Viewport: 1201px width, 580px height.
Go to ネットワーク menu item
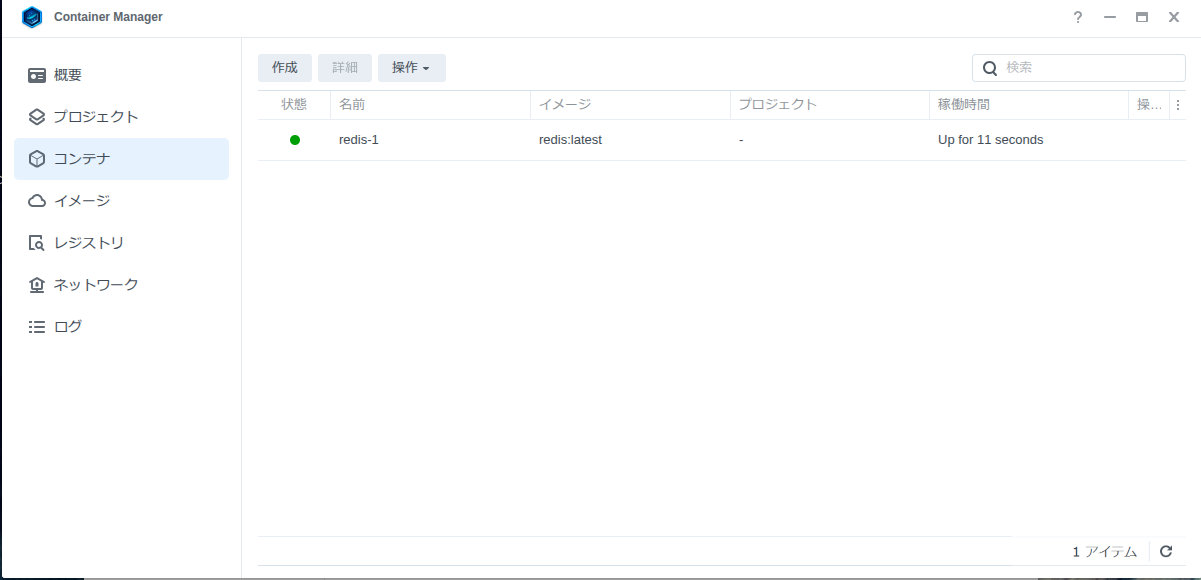121,285
